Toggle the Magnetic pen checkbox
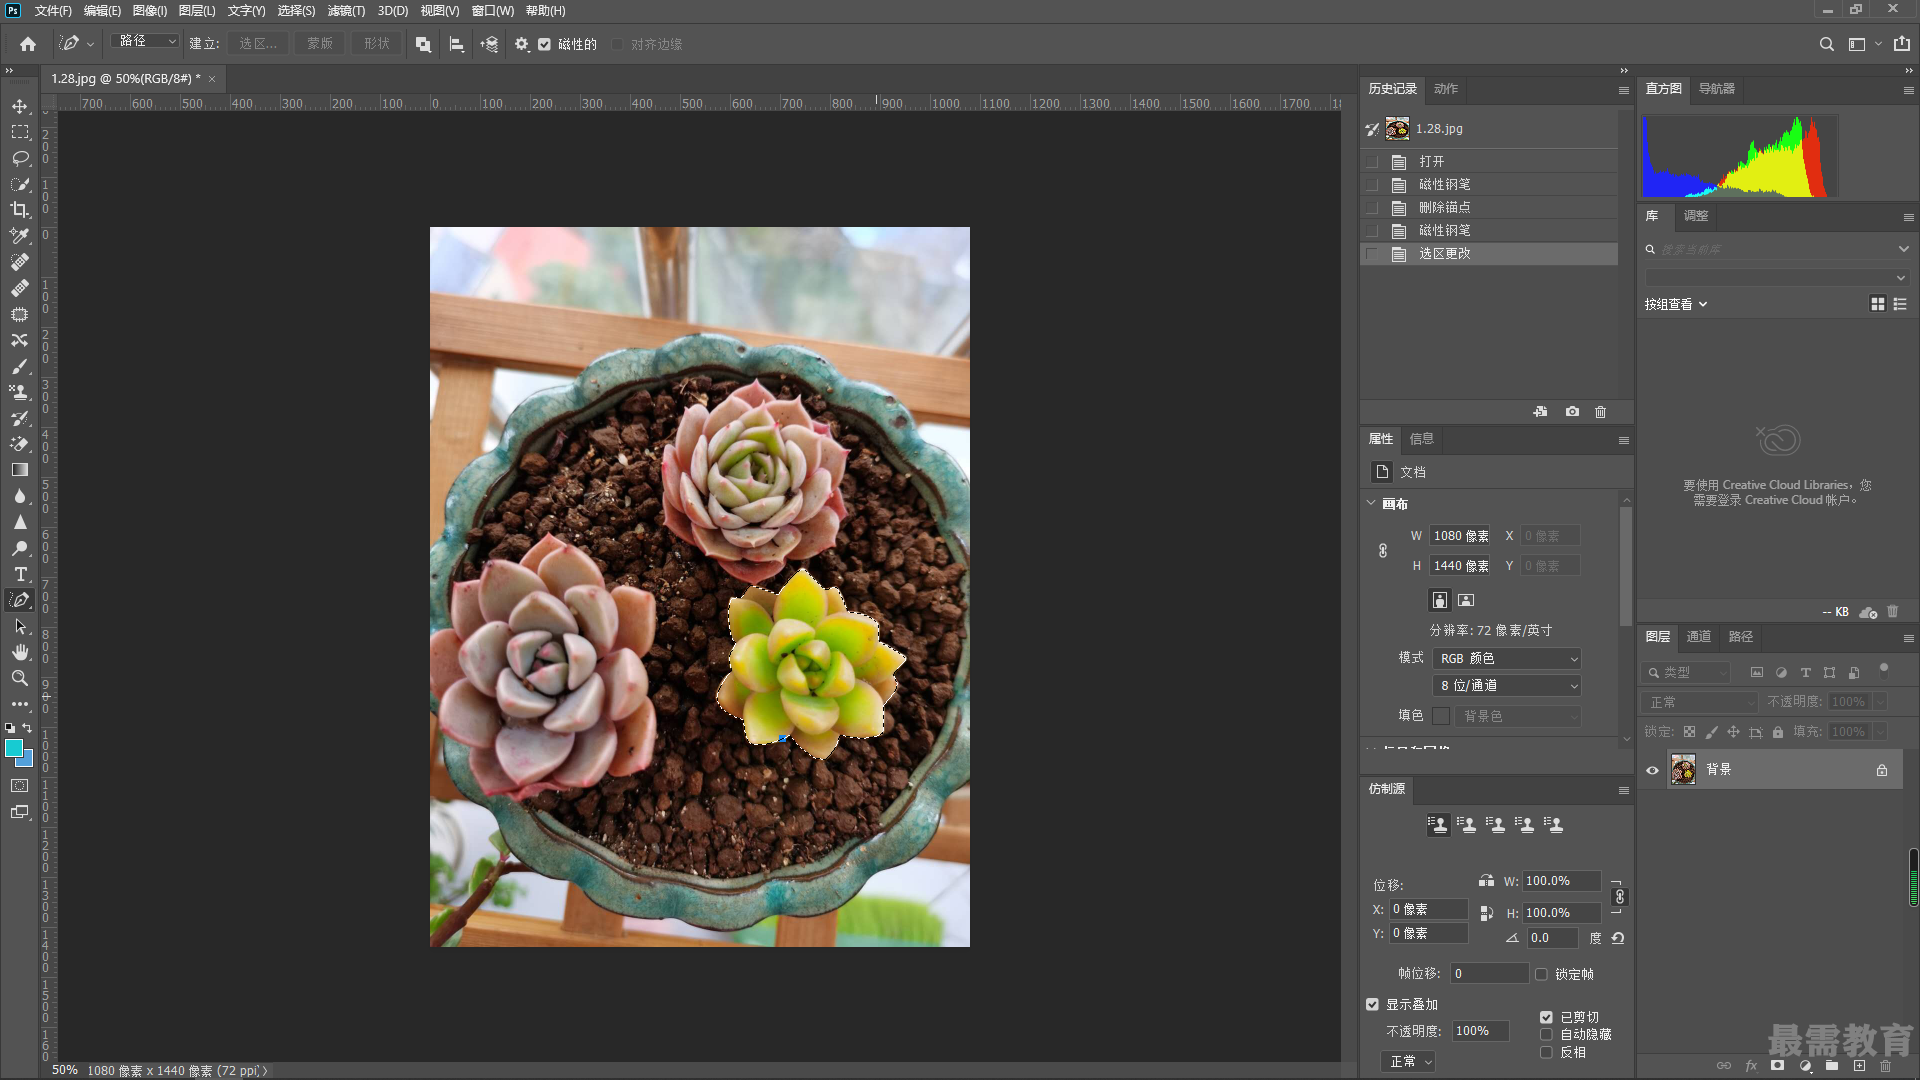Viewport: 1920px width, 1080px height. click(544, 44)
